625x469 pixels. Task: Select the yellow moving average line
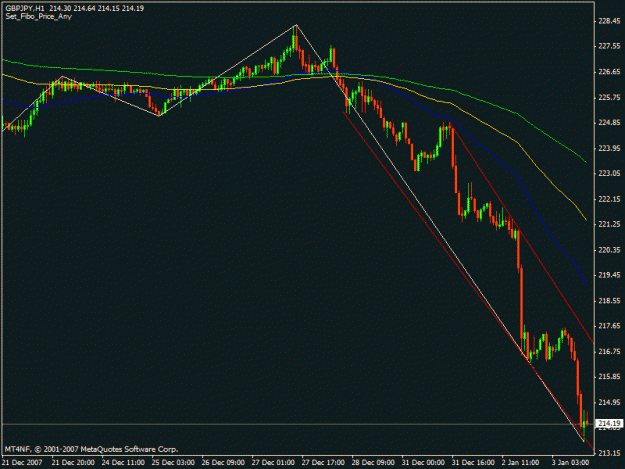518,143
